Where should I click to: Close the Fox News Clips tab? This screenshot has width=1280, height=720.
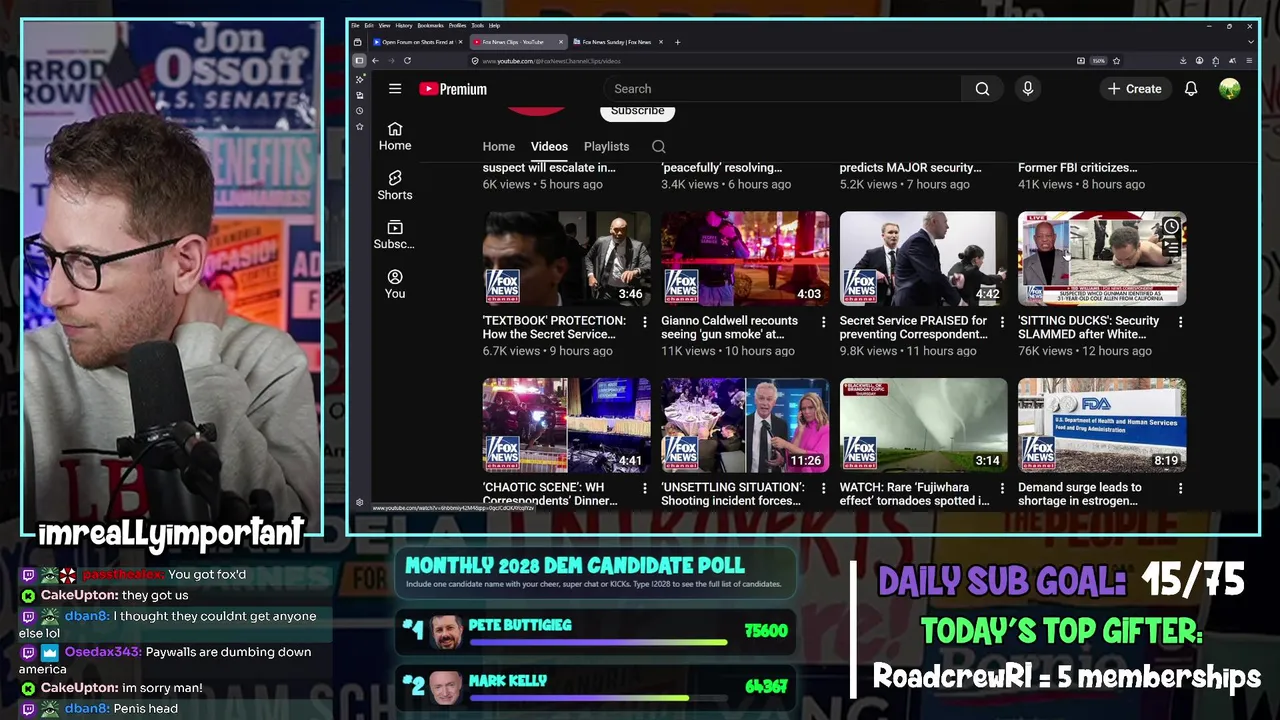(x=561, y=42)
